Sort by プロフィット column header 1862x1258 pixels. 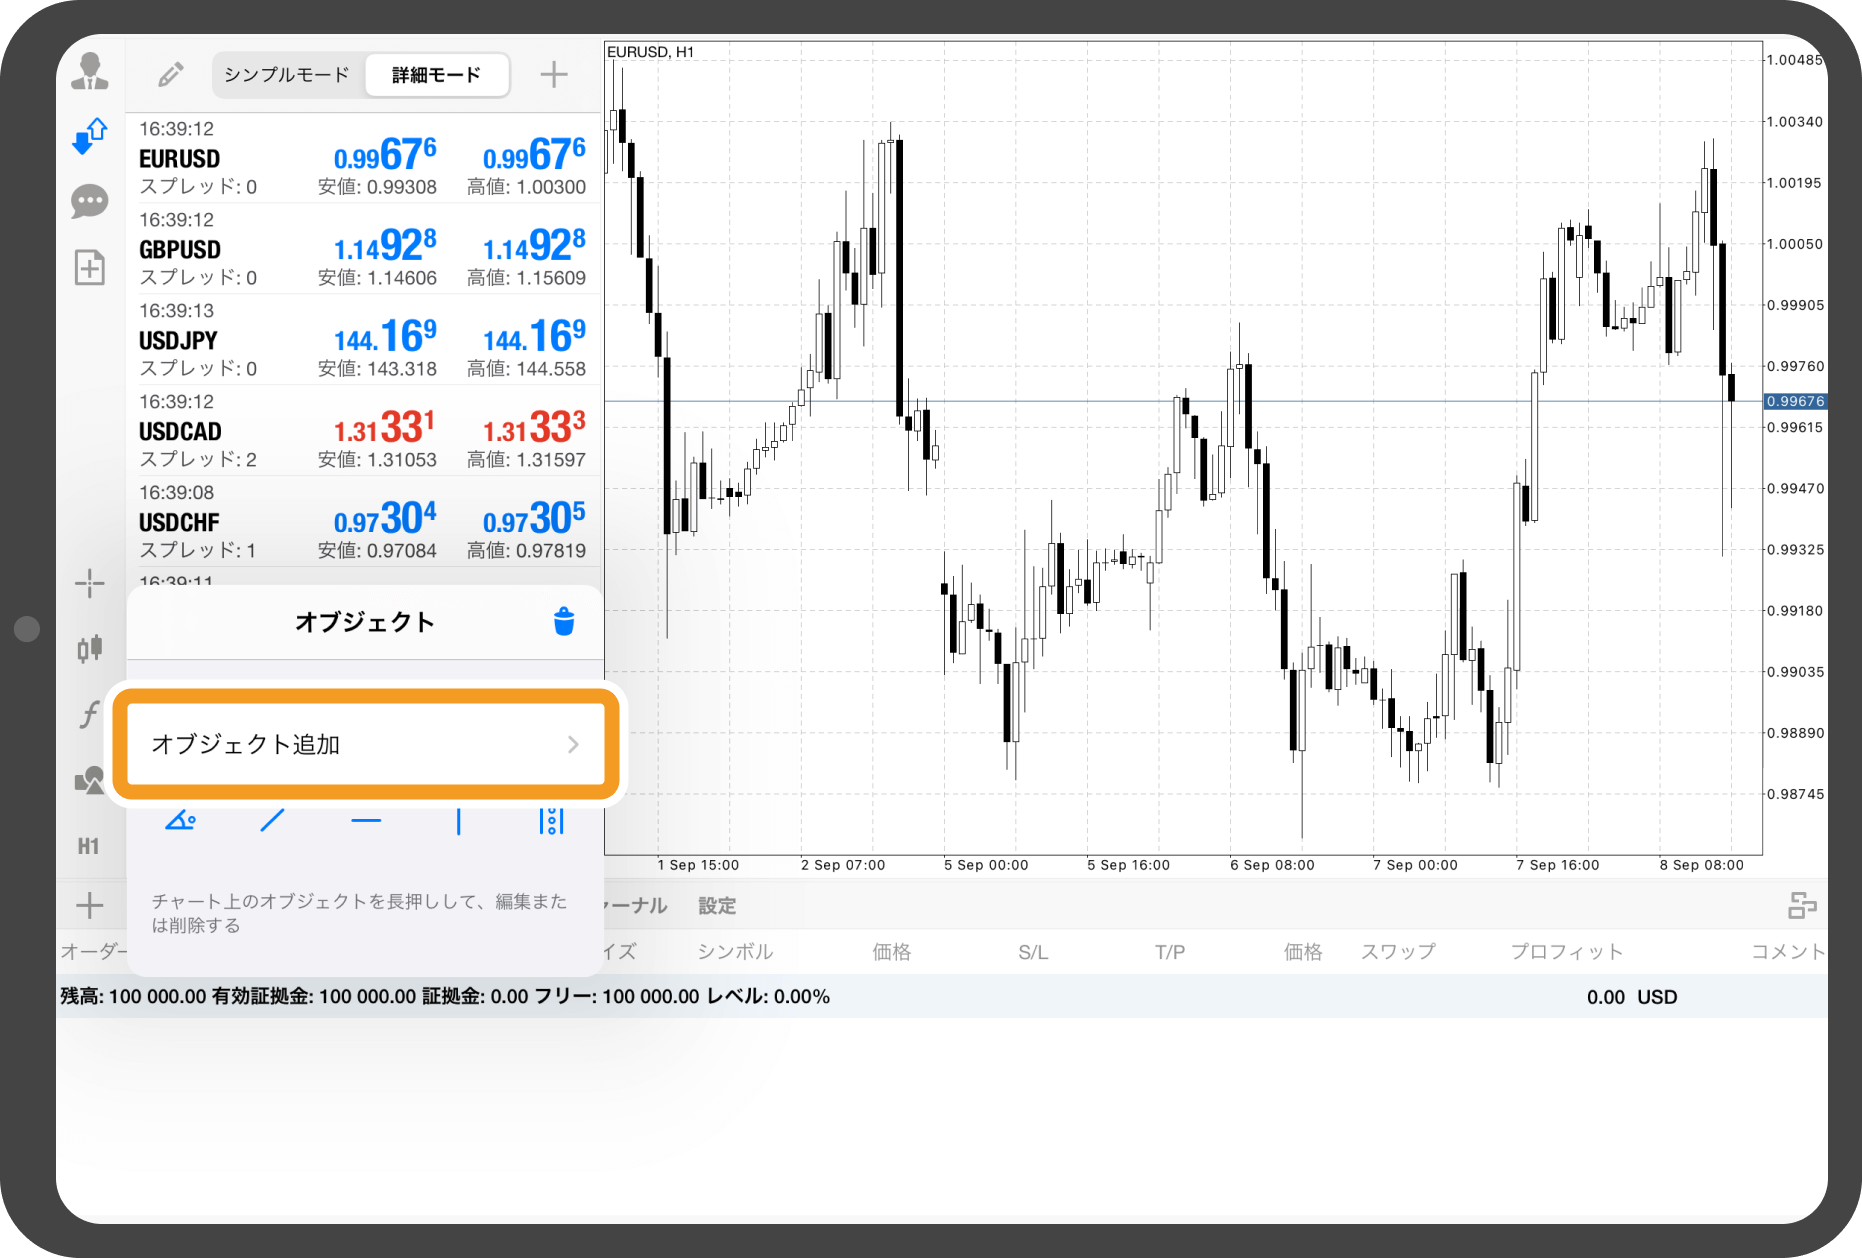[x=1566, y=952]
